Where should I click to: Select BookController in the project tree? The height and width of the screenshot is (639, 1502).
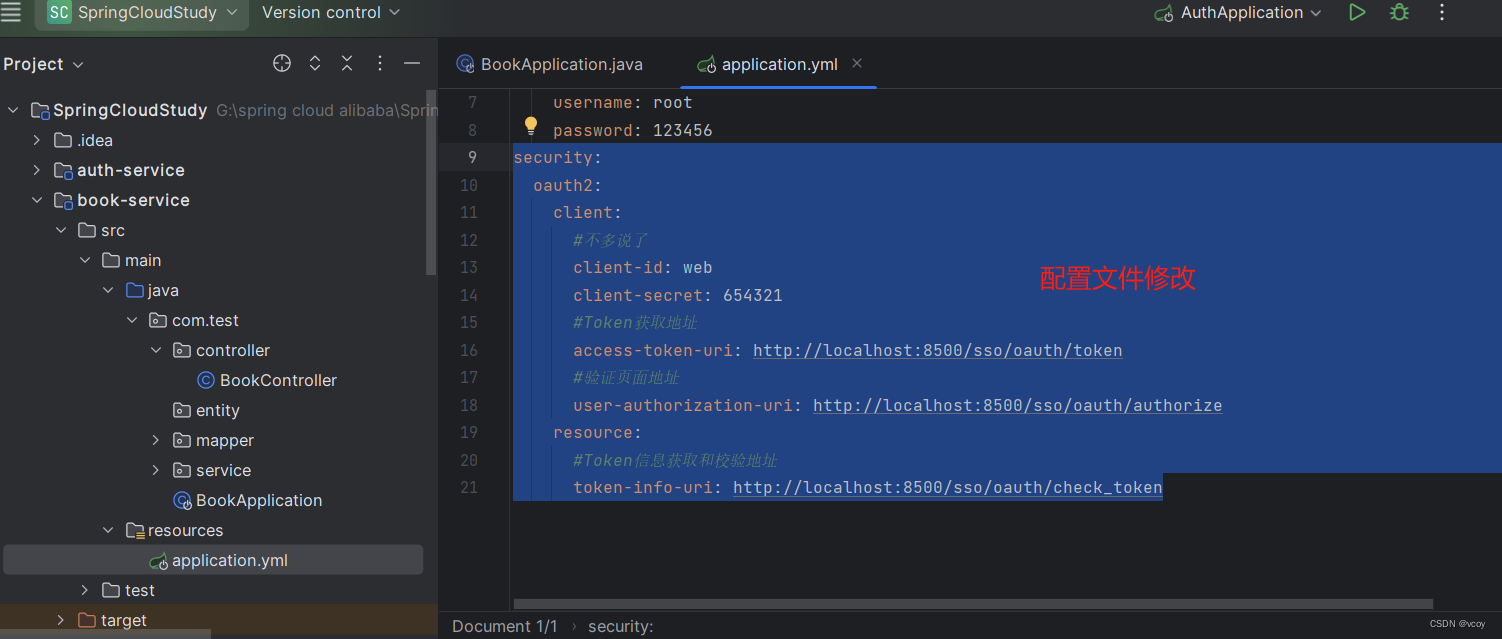pyautogui.click(x=278, y=380)
